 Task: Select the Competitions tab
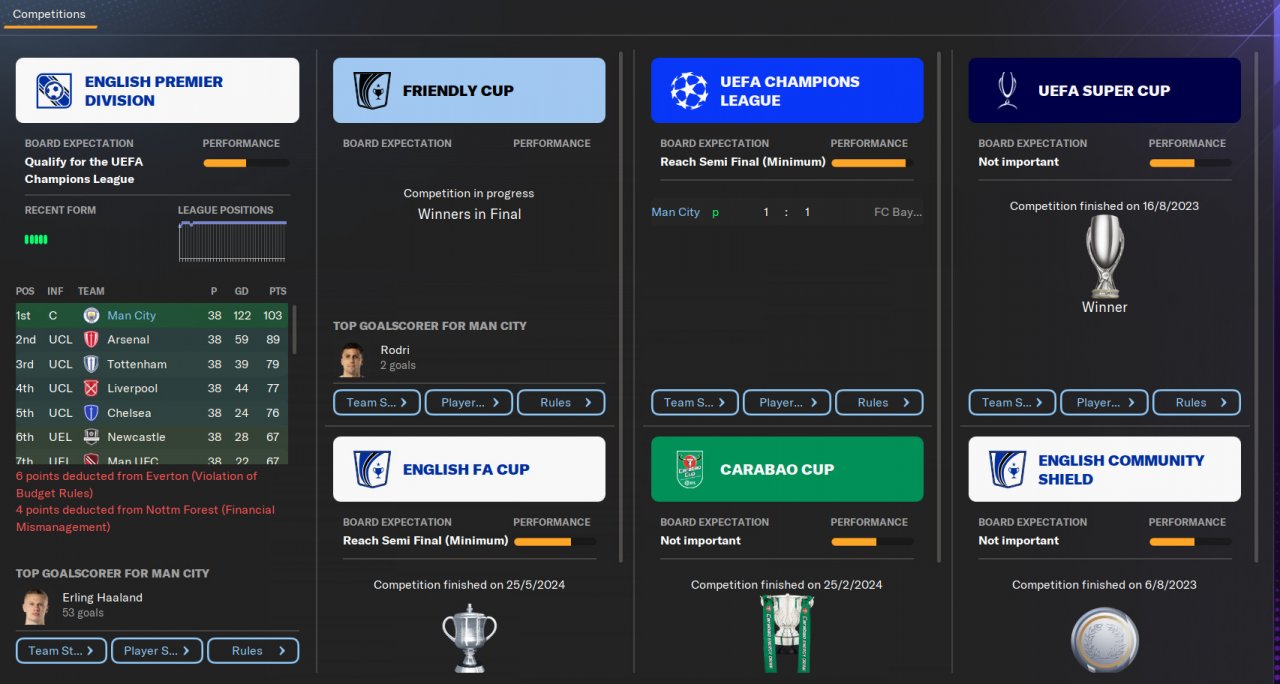49,14
